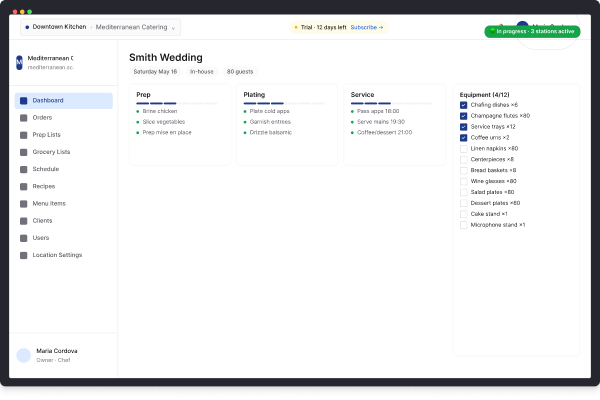The height and width of the screenshot is (400, 600).
Task: Uncheck Champagne flutes ×80
Action: 463,116
